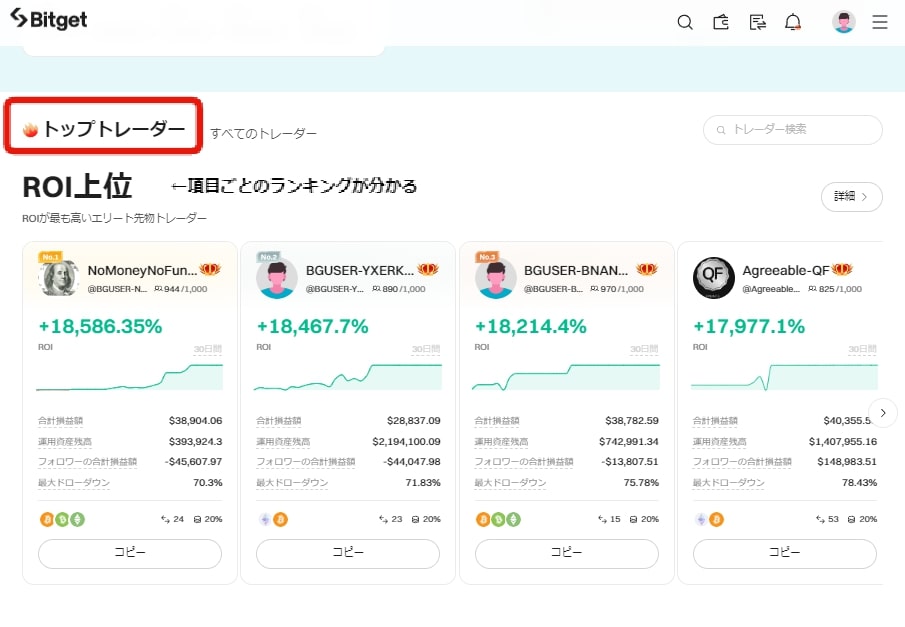
Task: Click ROI value +17,977.1%
Action: click(749, 326)
